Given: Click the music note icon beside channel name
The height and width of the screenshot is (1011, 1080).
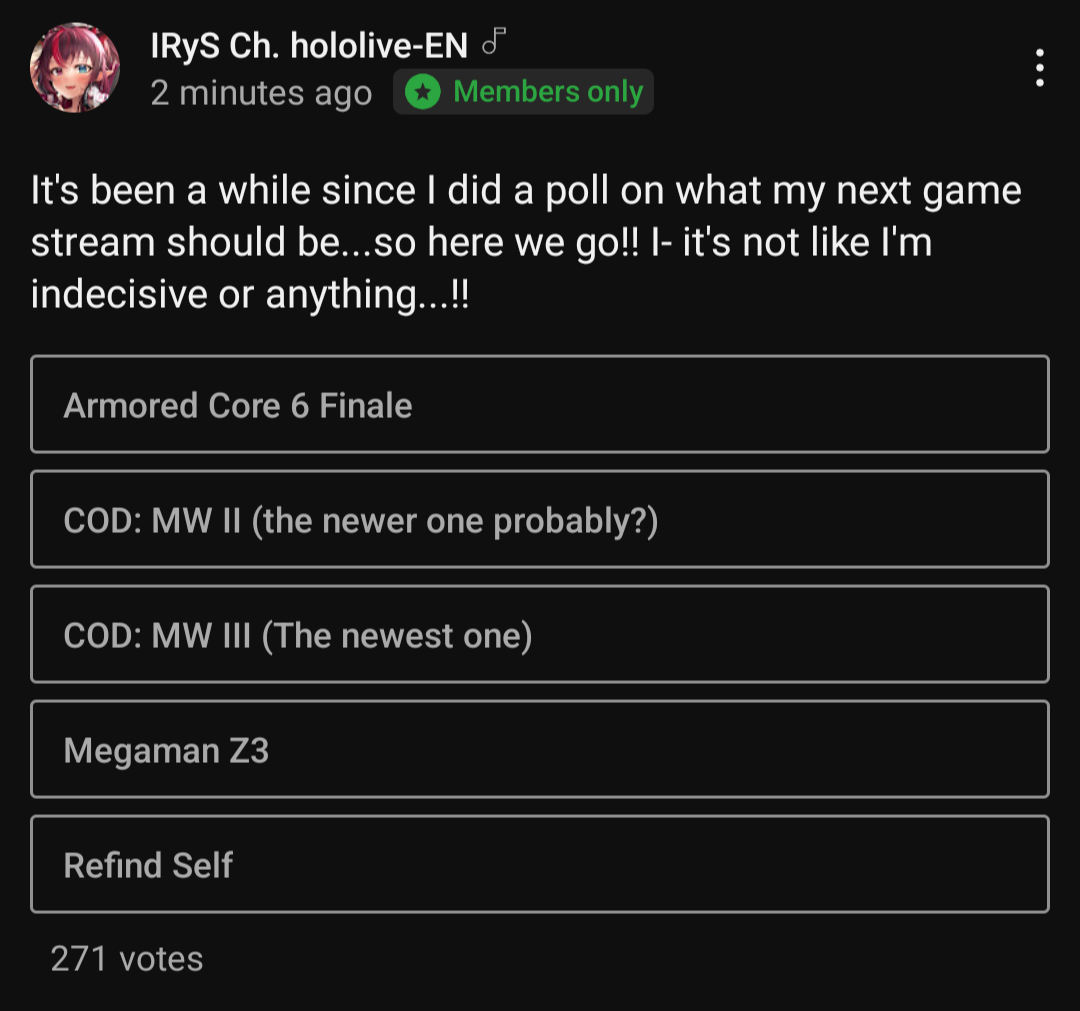Looking at the screenshot, I should click(494, 41).
